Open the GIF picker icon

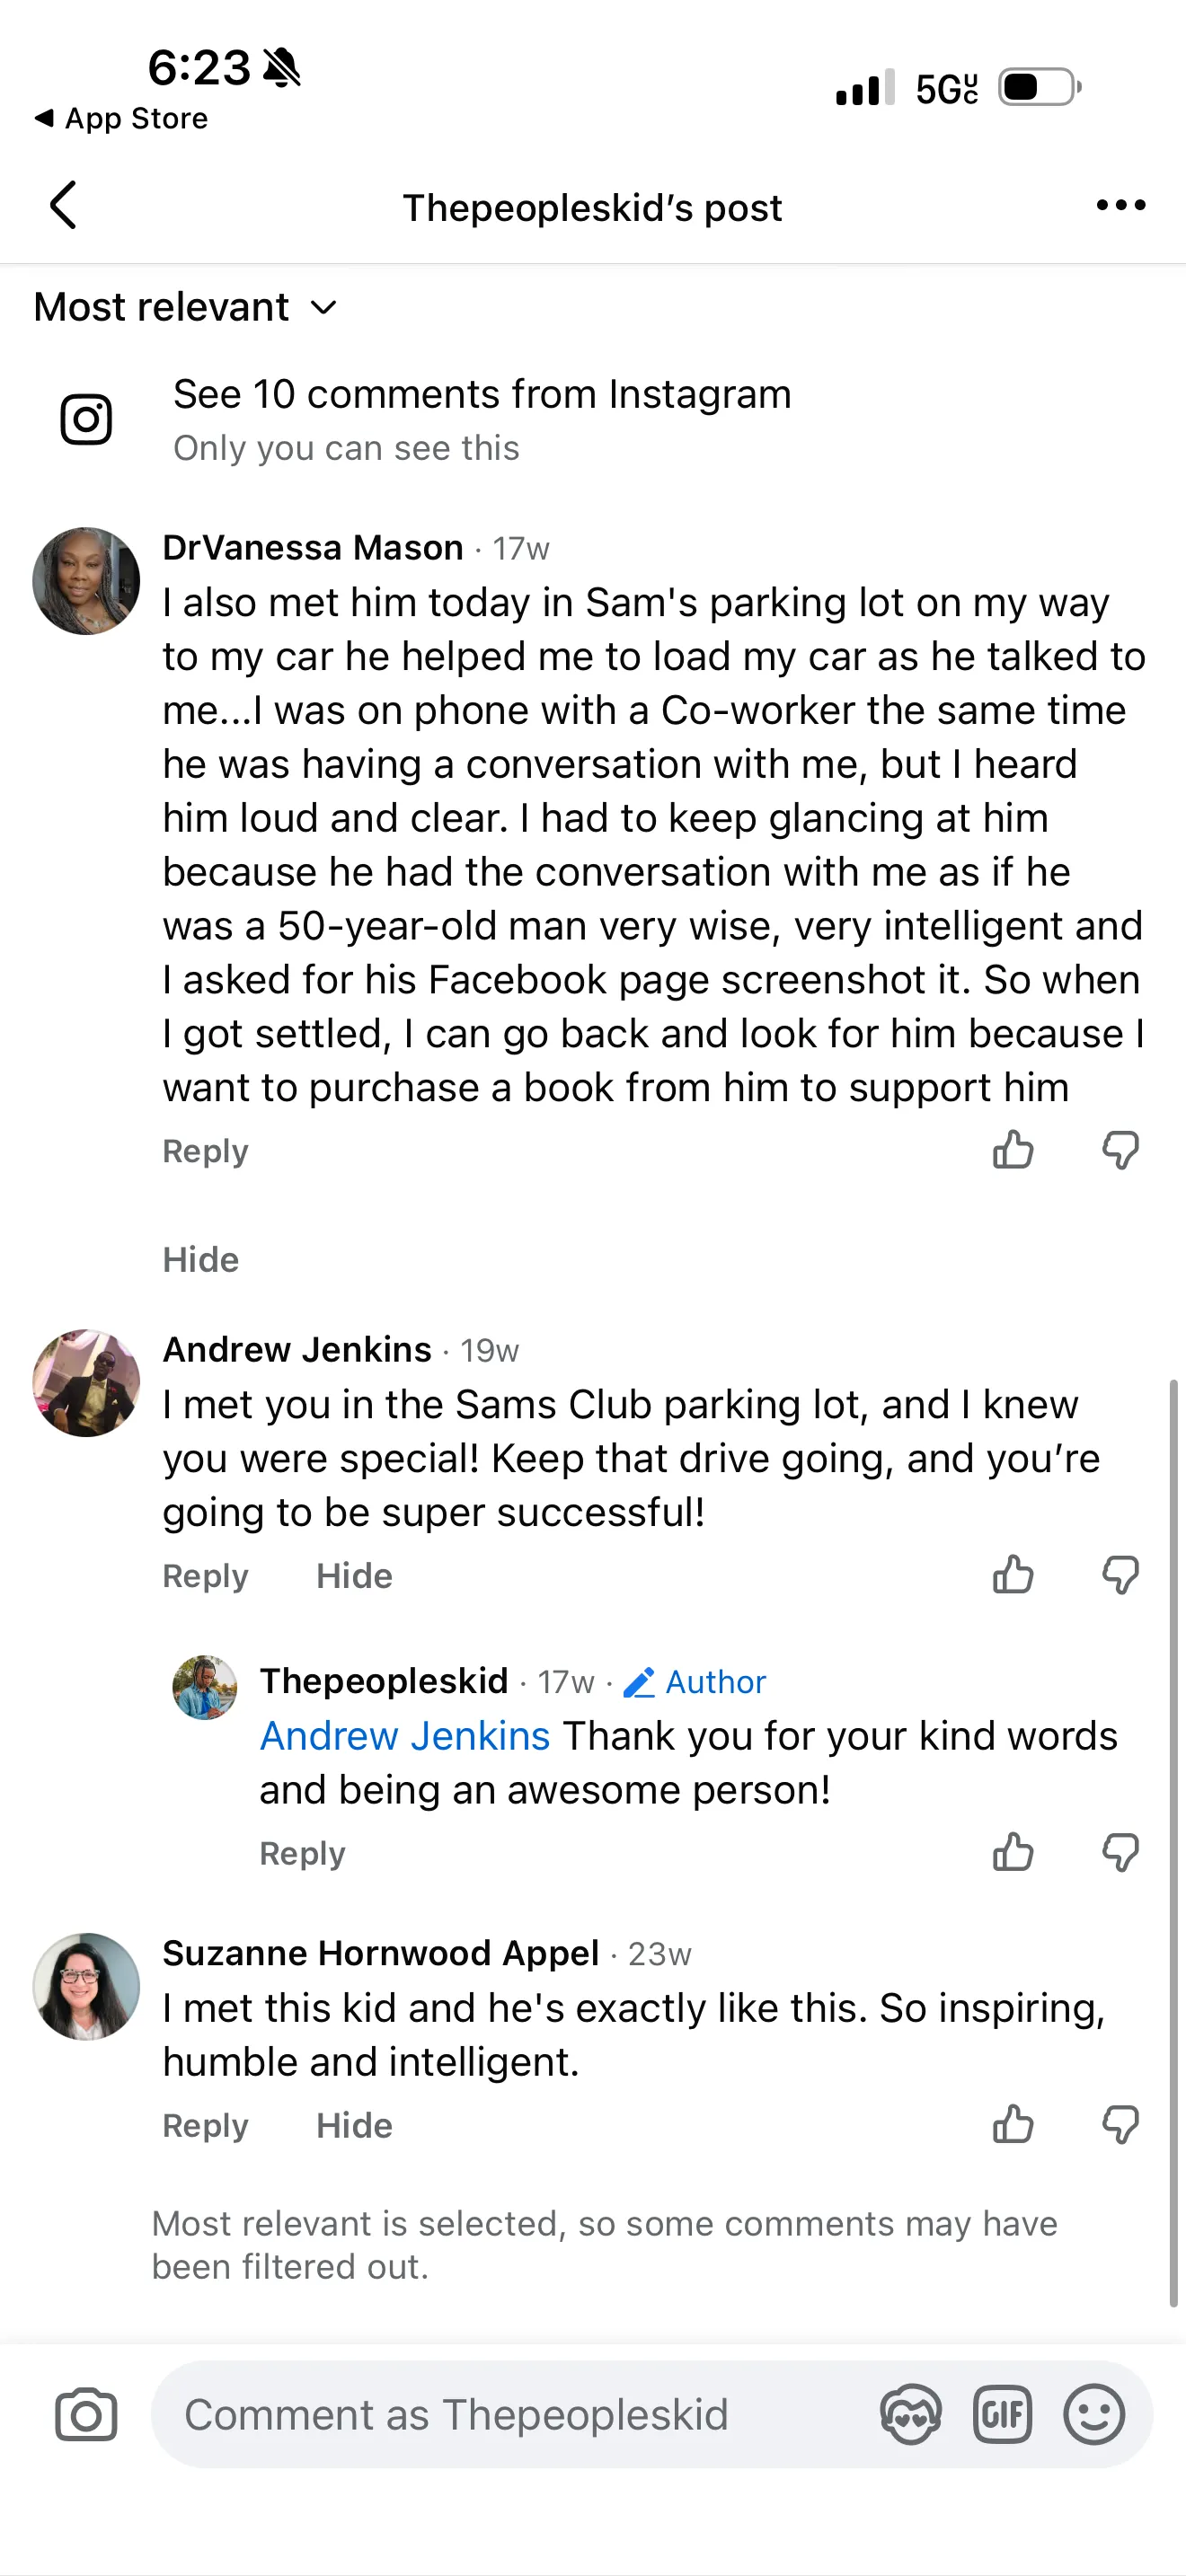click(1002, 2415)
